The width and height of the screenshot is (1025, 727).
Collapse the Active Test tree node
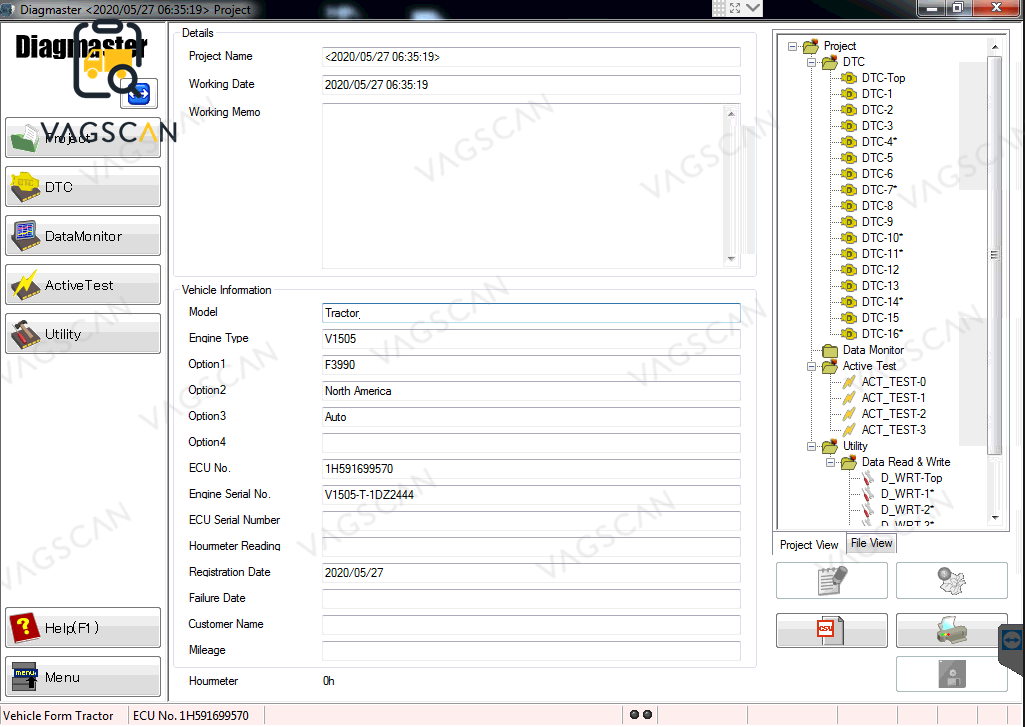(x=810, y=365)
